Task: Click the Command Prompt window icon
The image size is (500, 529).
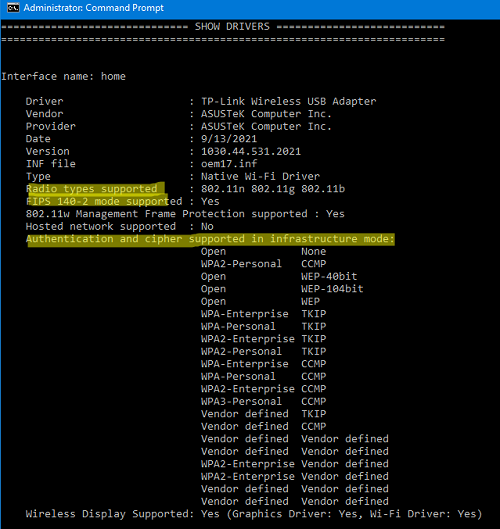Action: 13,7
